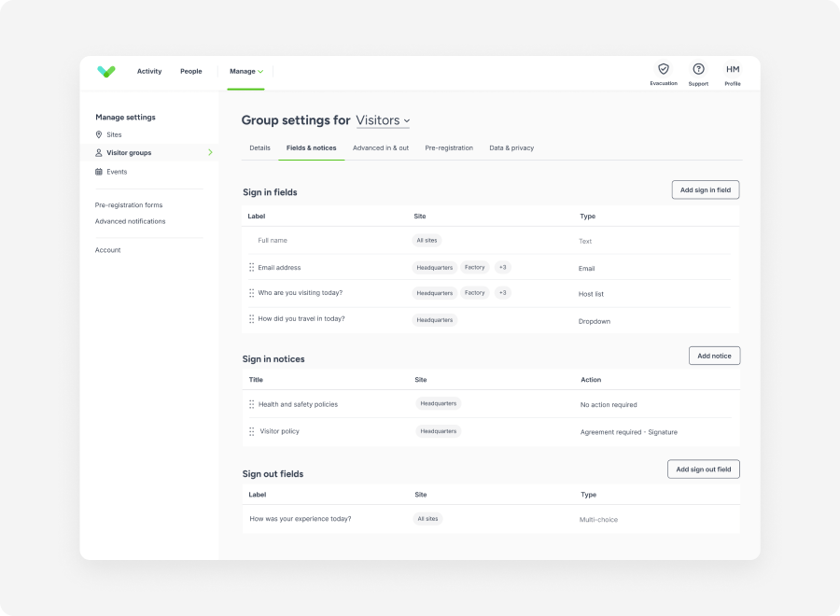
Task: Open Events in the sidebar
Action: (116, 172)
